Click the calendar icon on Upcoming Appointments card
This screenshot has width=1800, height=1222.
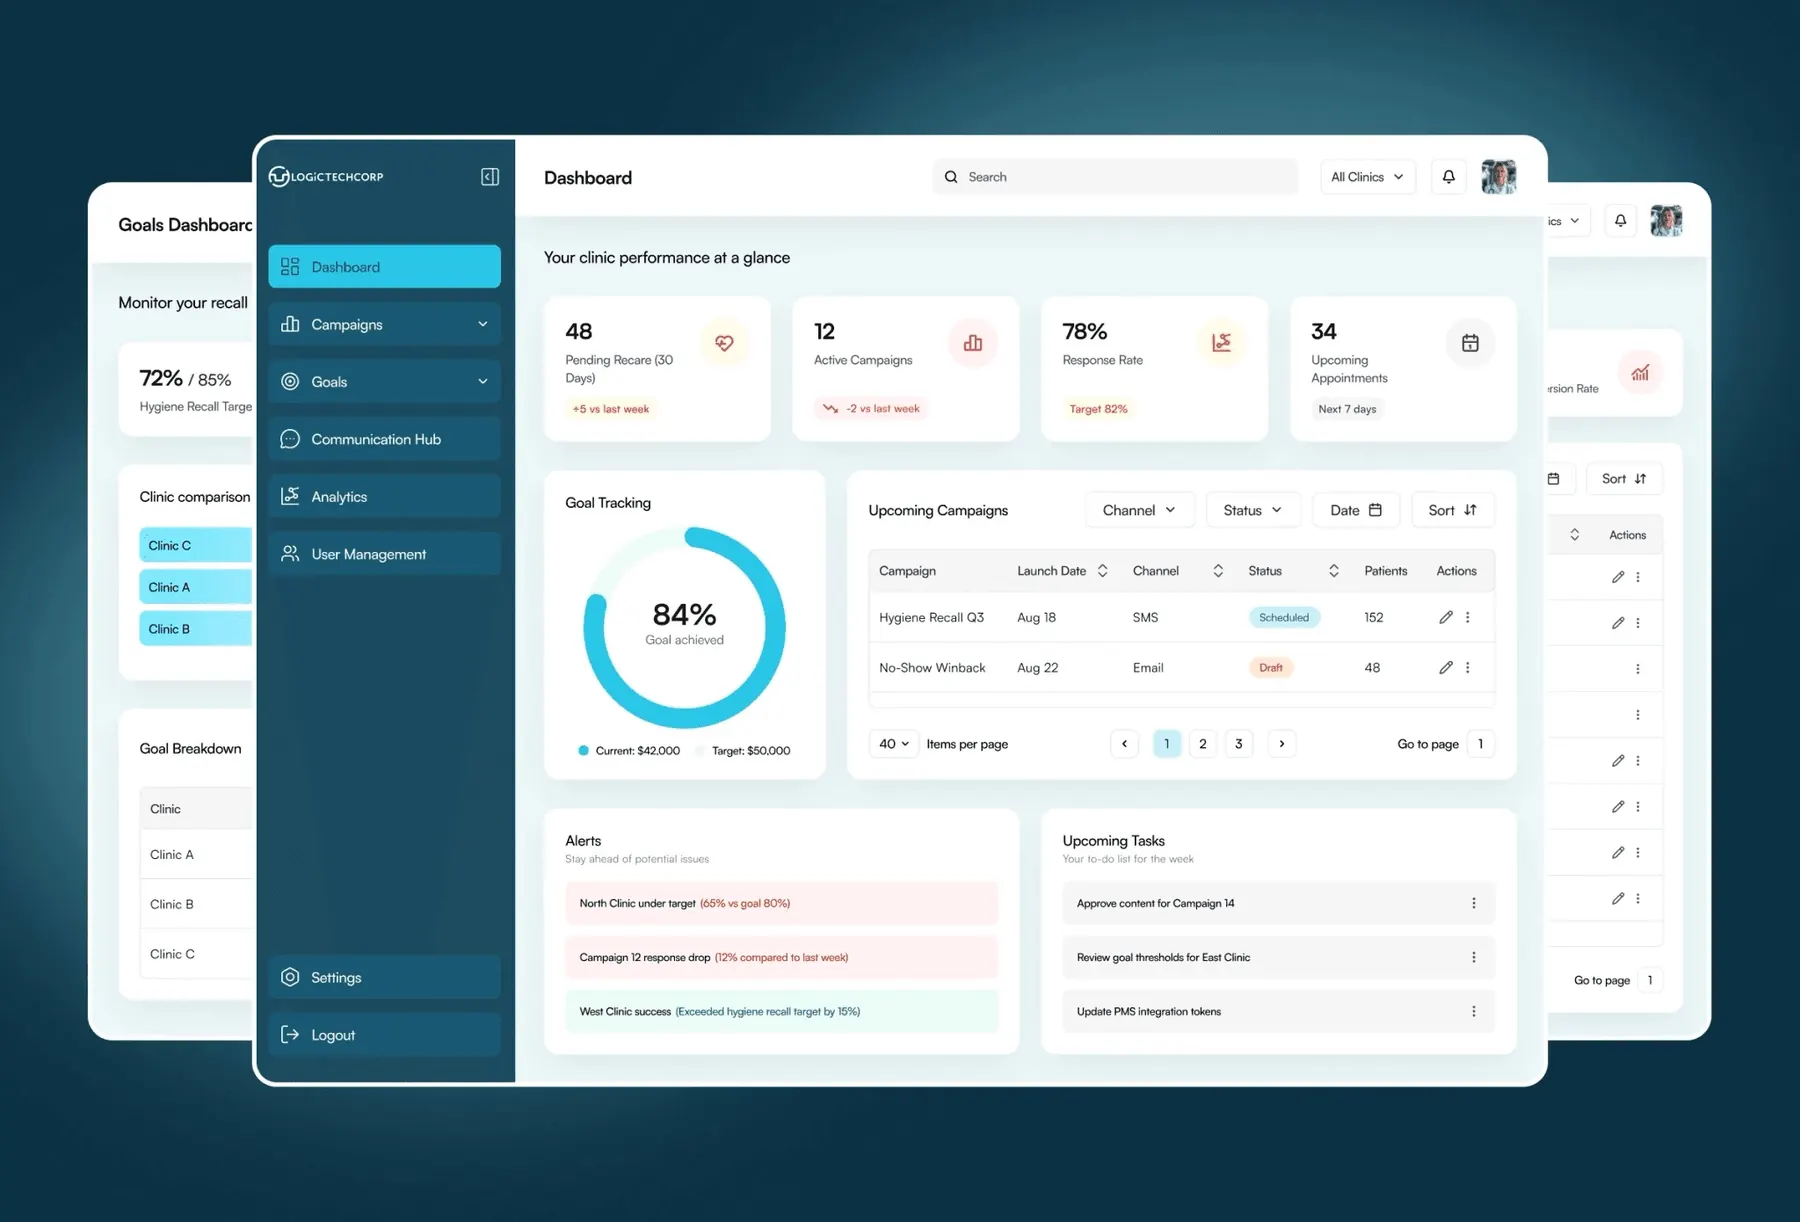(x=1470, y=343)
